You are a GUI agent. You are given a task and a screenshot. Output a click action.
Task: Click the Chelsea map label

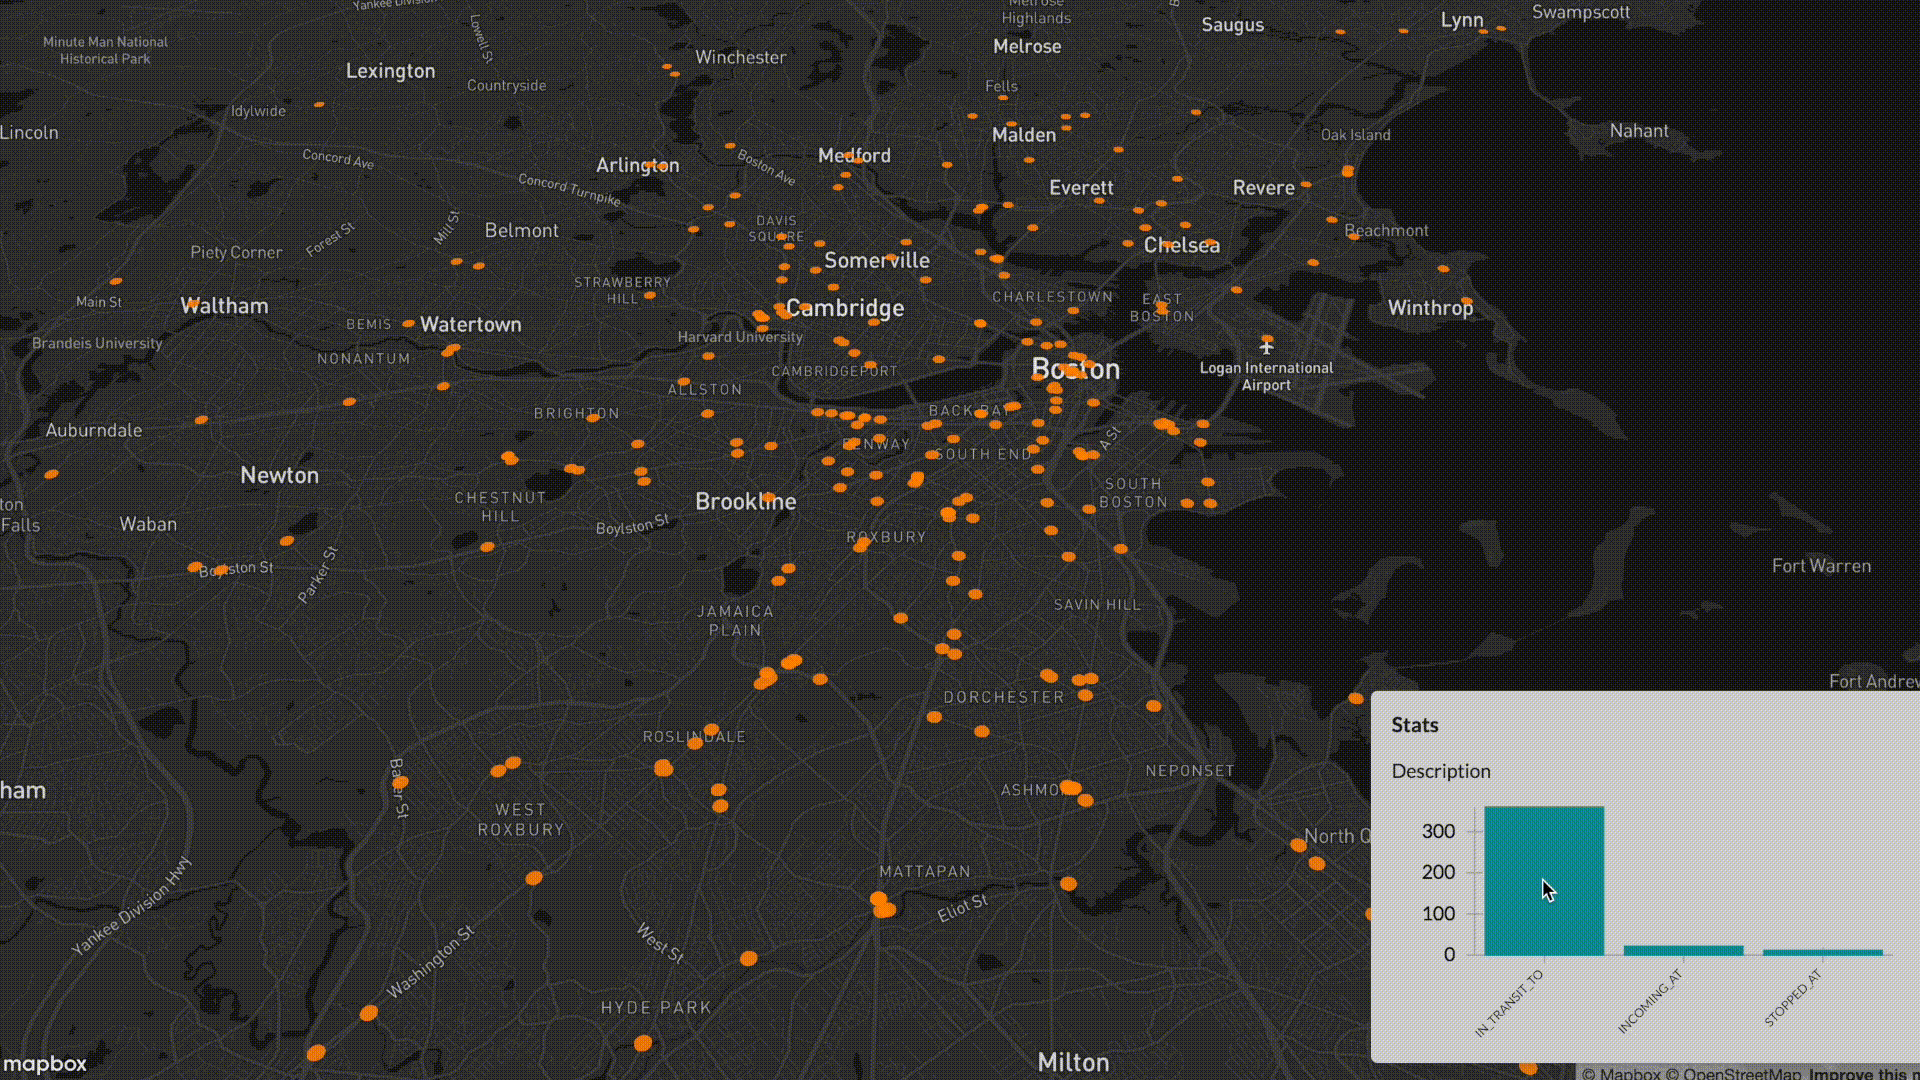pos(1181,245)
